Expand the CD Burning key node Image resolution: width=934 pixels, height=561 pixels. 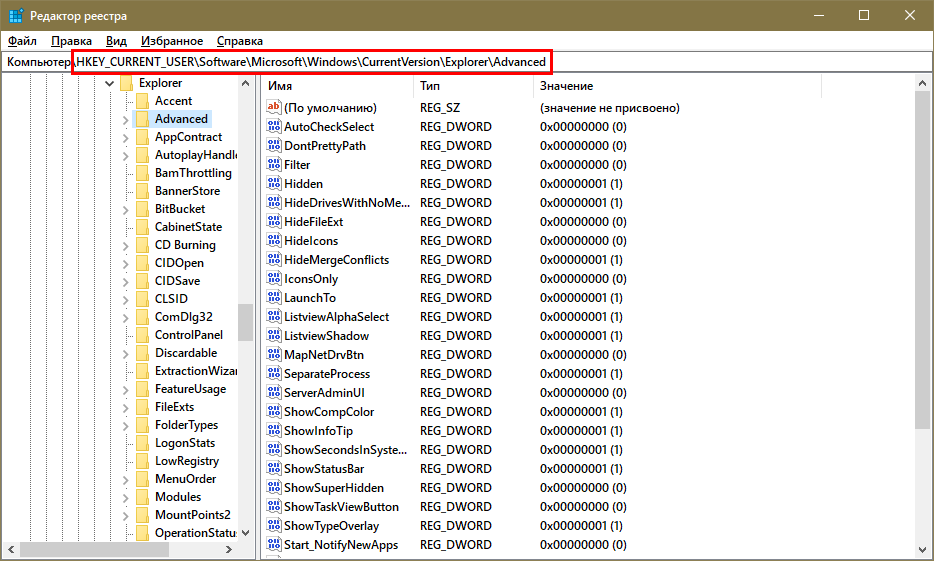125,245
